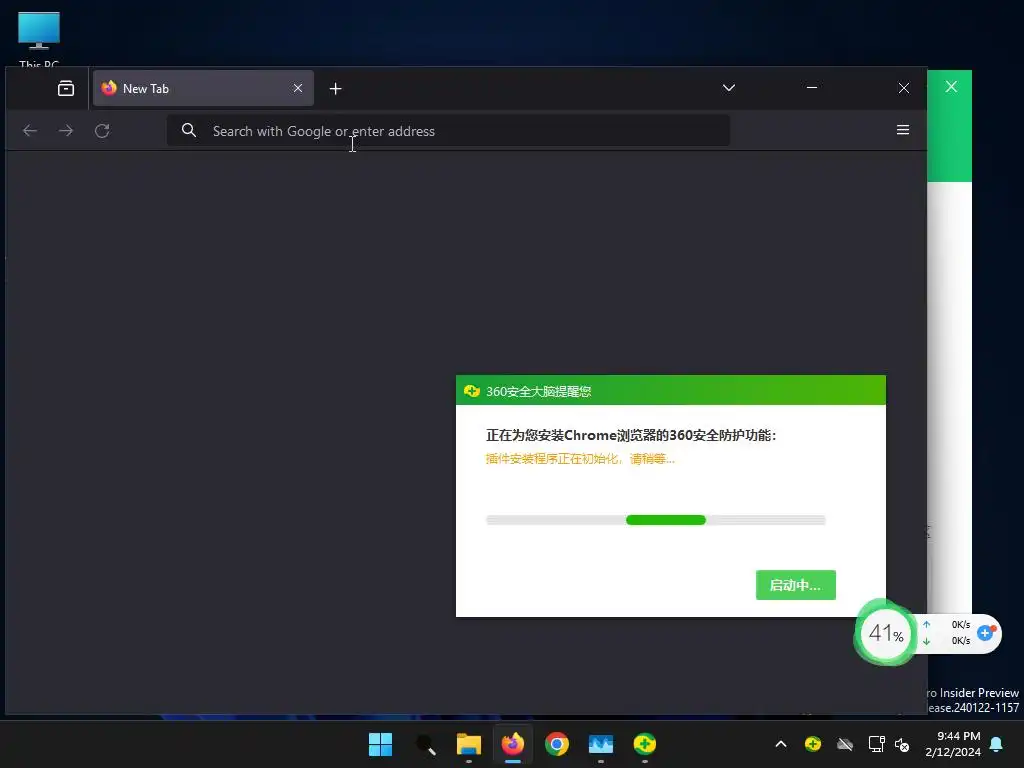Click the 360 logo in popup header
The image size is (1024, 768).
(x=472, y=391)
